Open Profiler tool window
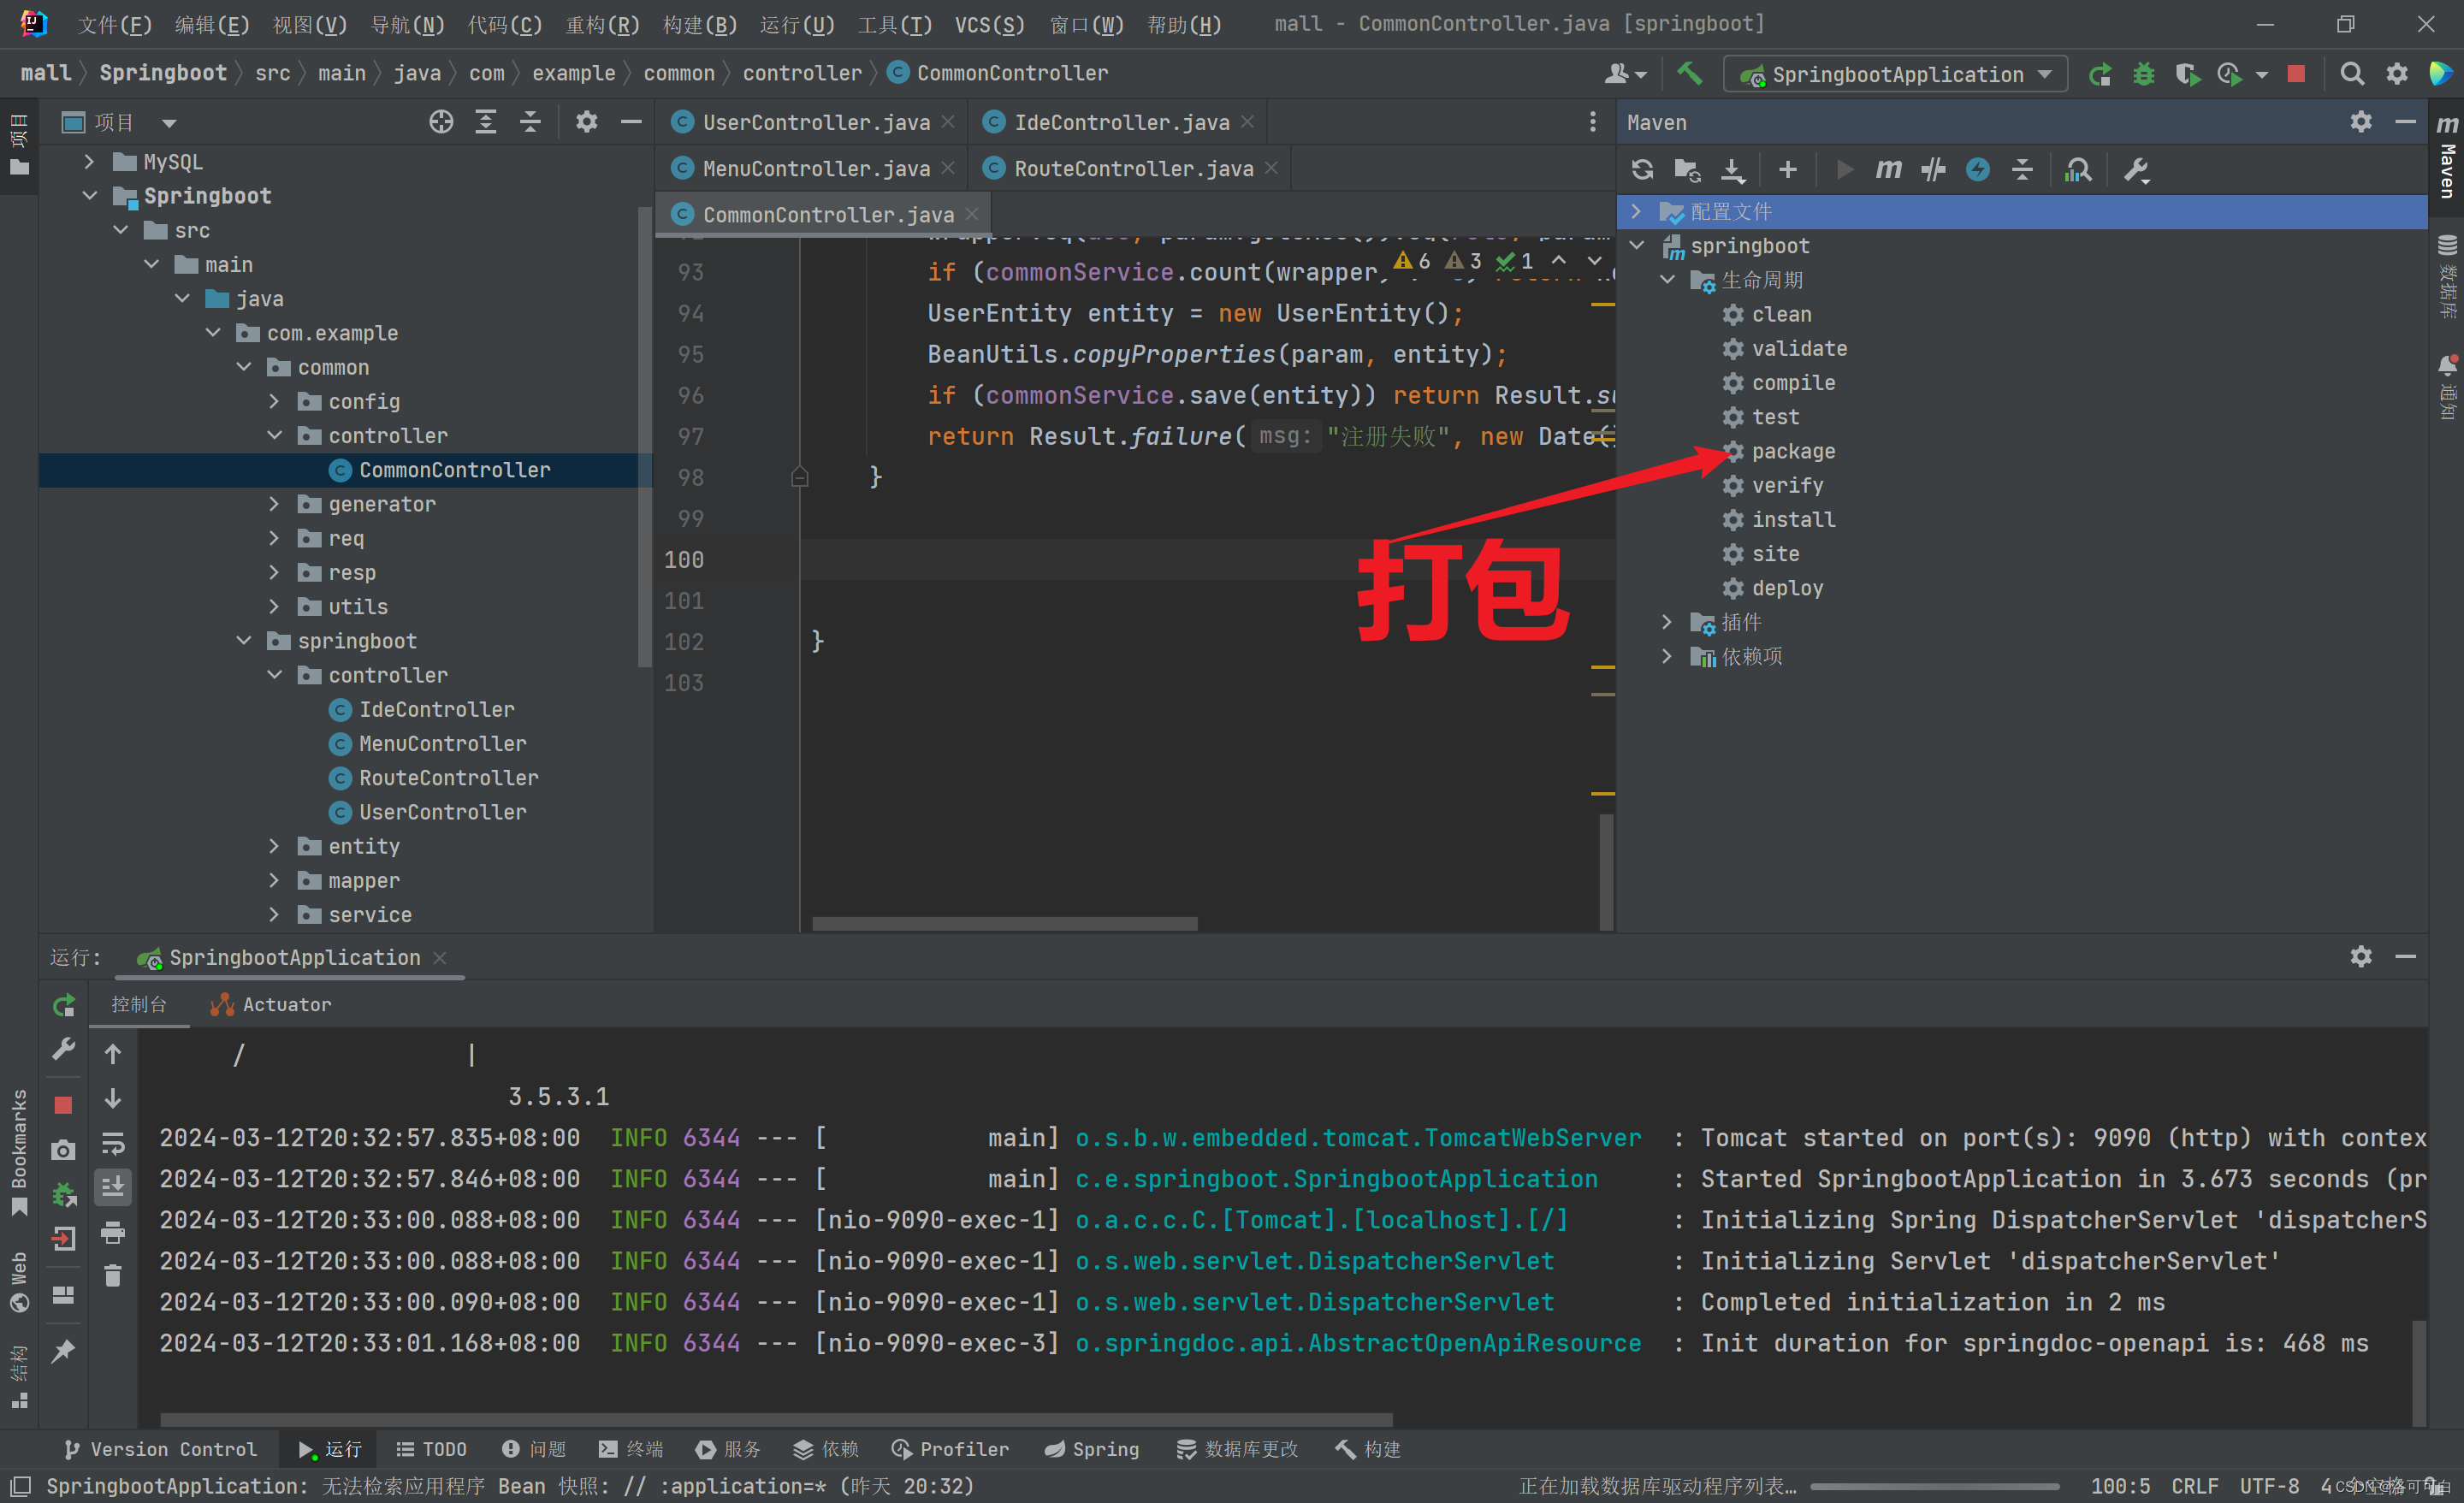 [x=950, y=1449]
